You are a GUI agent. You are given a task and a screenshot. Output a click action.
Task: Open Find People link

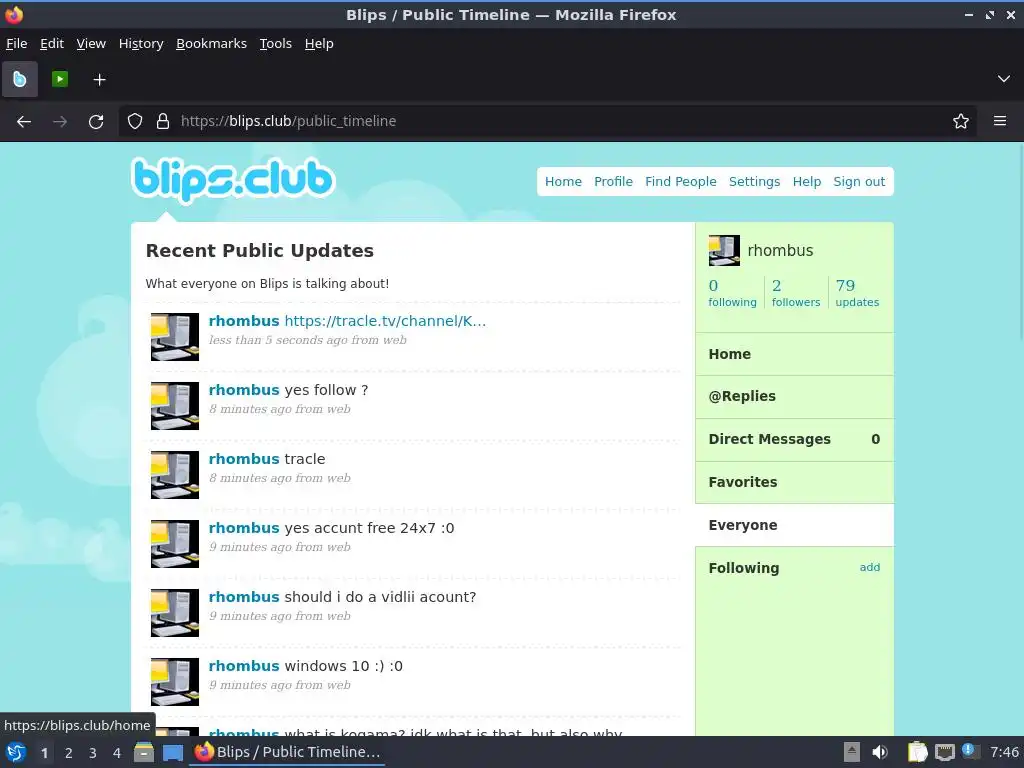tap(680, 182)
